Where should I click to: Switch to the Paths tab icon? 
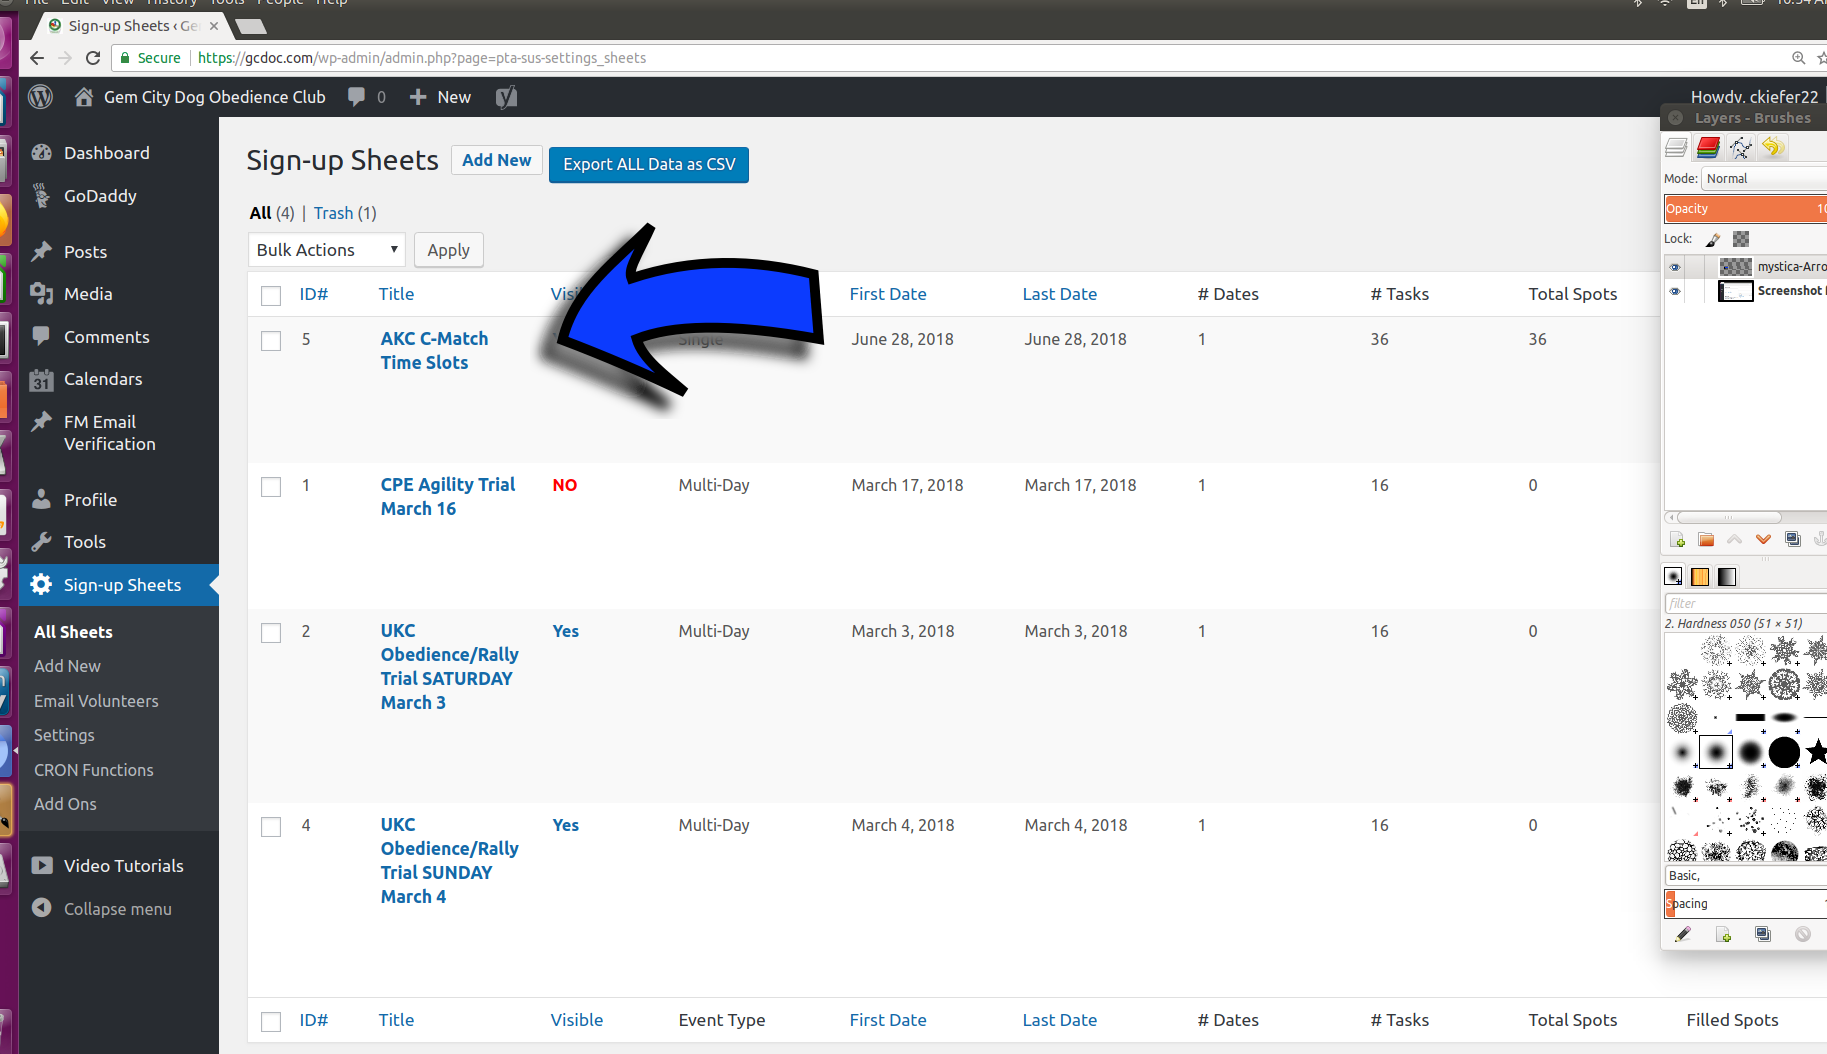[1740, 148]
